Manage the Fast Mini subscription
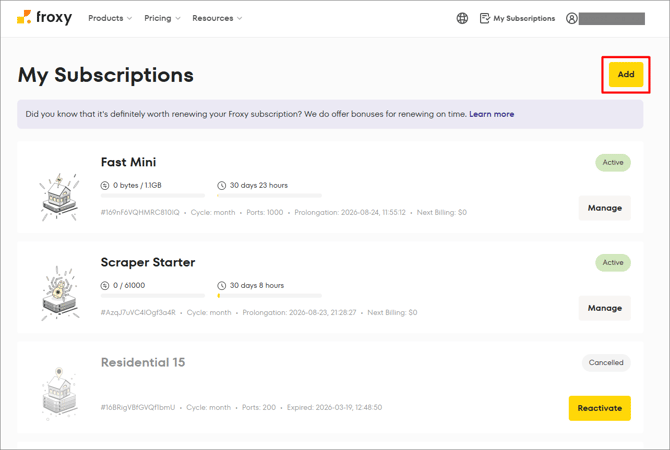 (x=605, y=208)
